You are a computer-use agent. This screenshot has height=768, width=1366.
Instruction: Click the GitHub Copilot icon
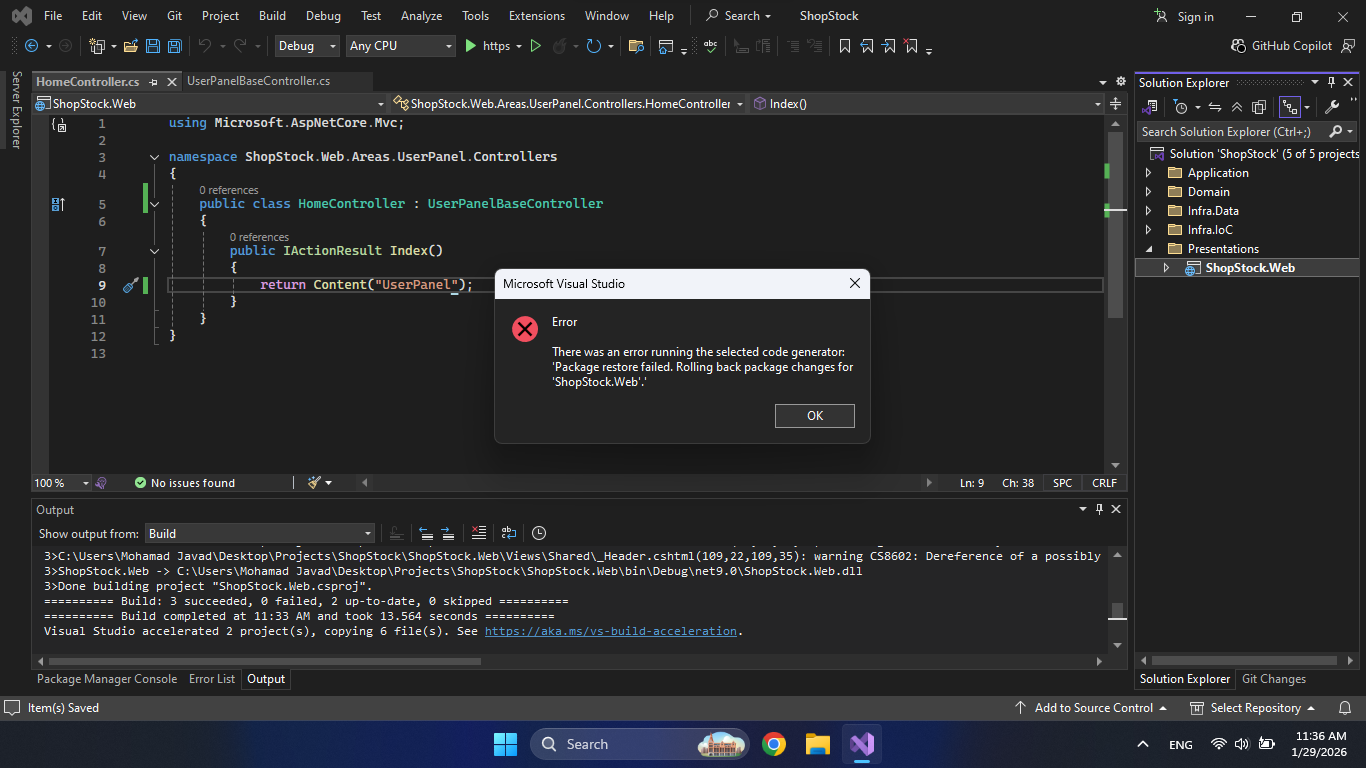[x=1240, y=46]
